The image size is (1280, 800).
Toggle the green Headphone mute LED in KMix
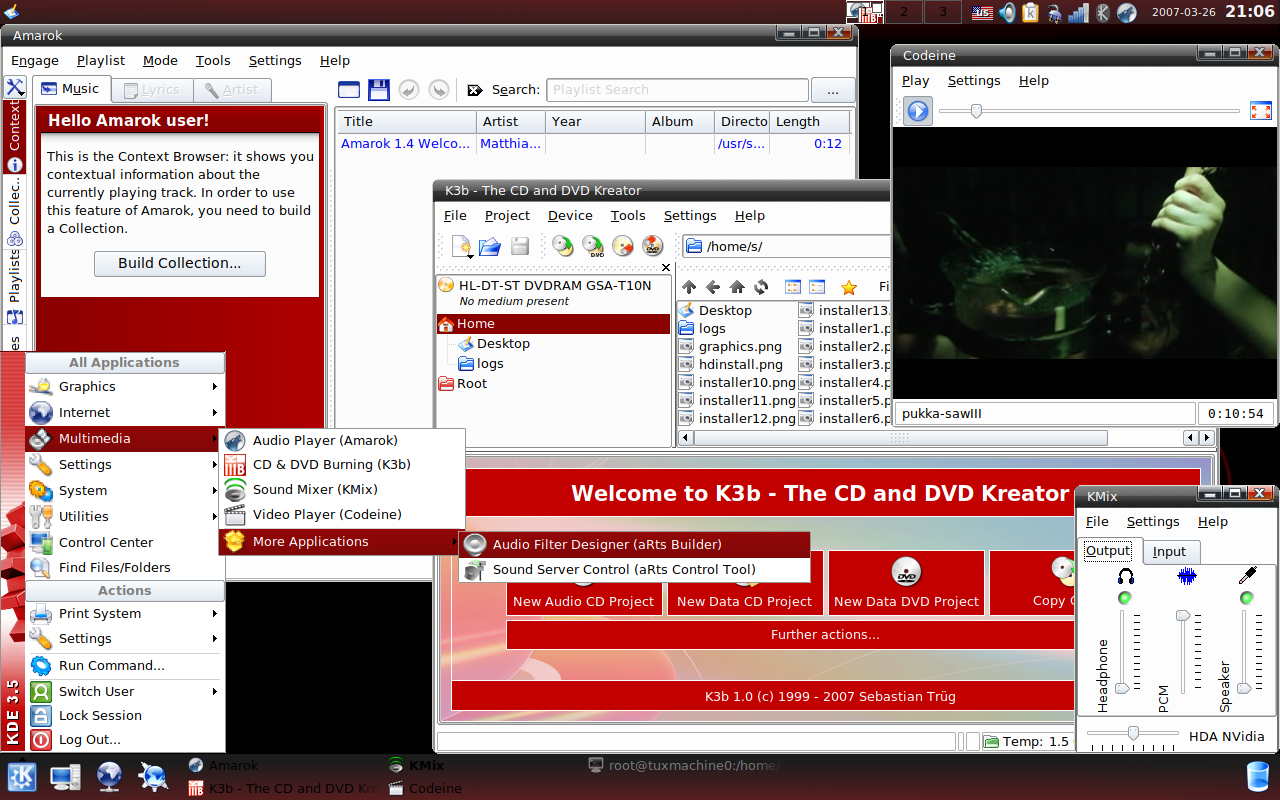coord(1125,598)
